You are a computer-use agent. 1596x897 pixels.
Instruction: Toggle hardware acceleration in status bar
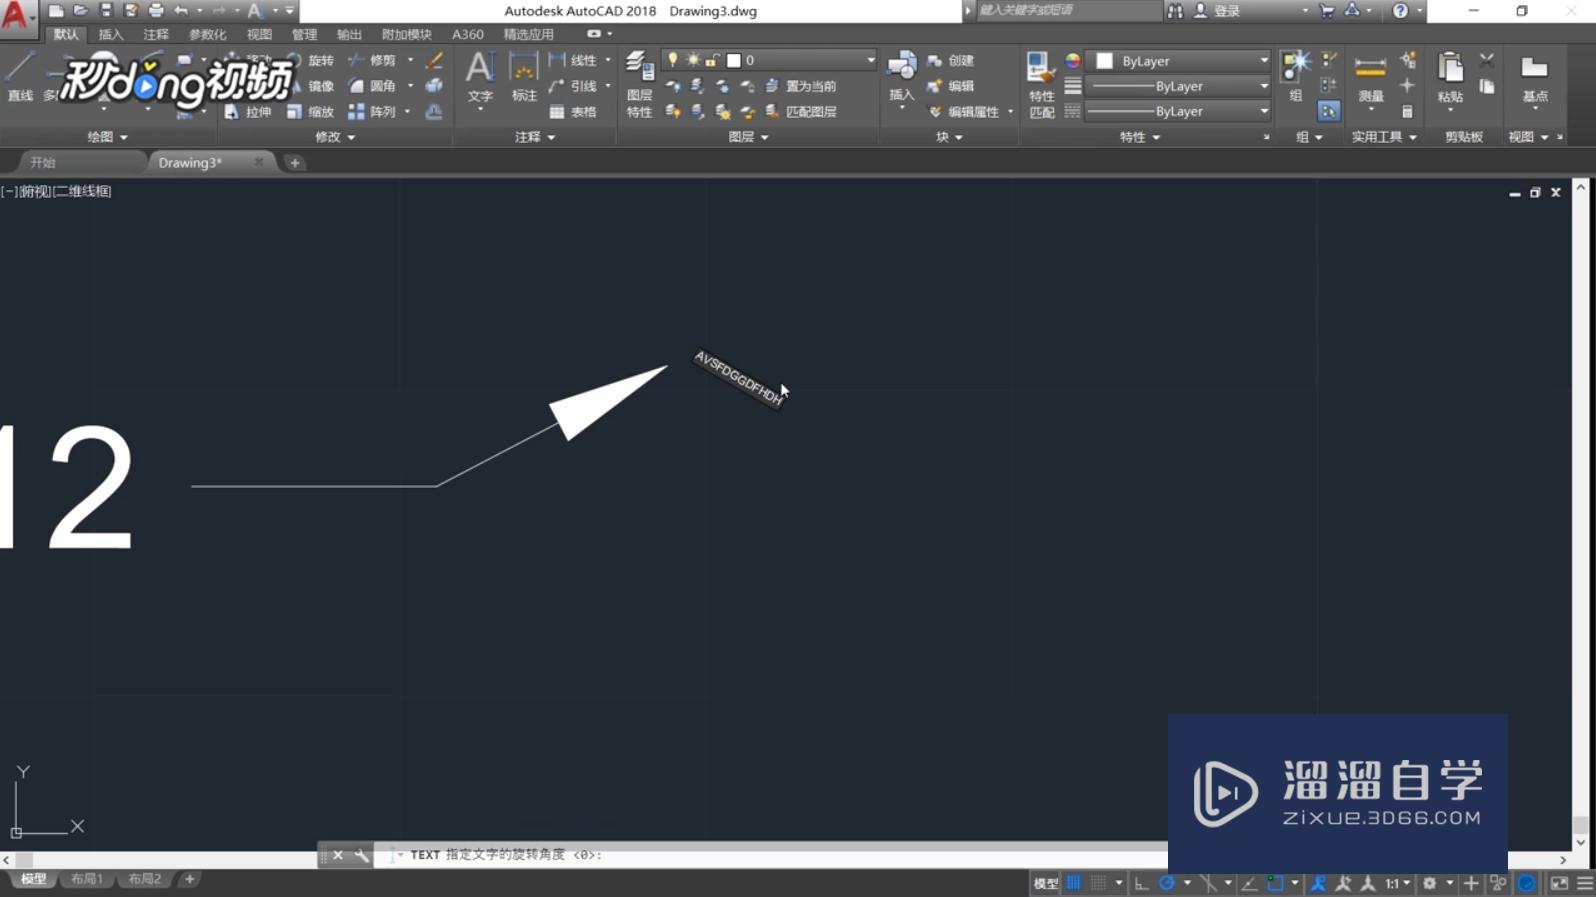coord(1526,883)
